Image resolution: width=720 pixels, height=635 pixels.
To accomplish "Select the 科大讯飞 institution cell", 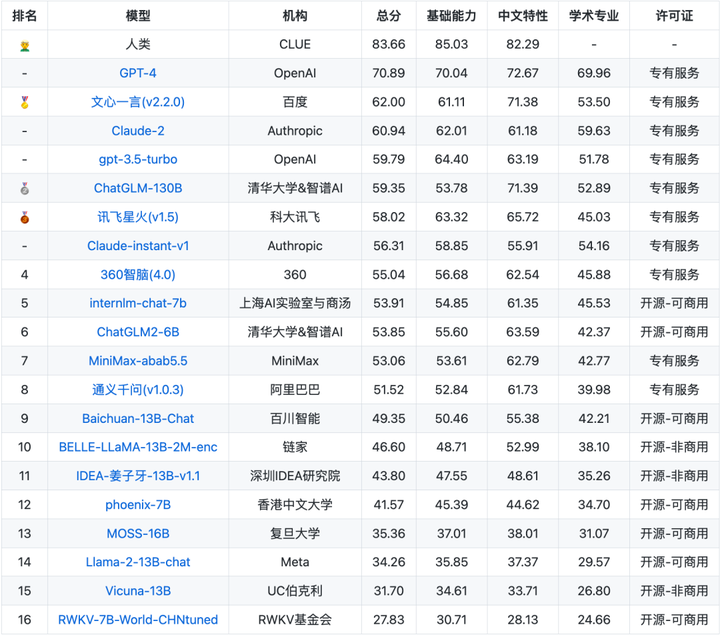I will click(295, 217).
